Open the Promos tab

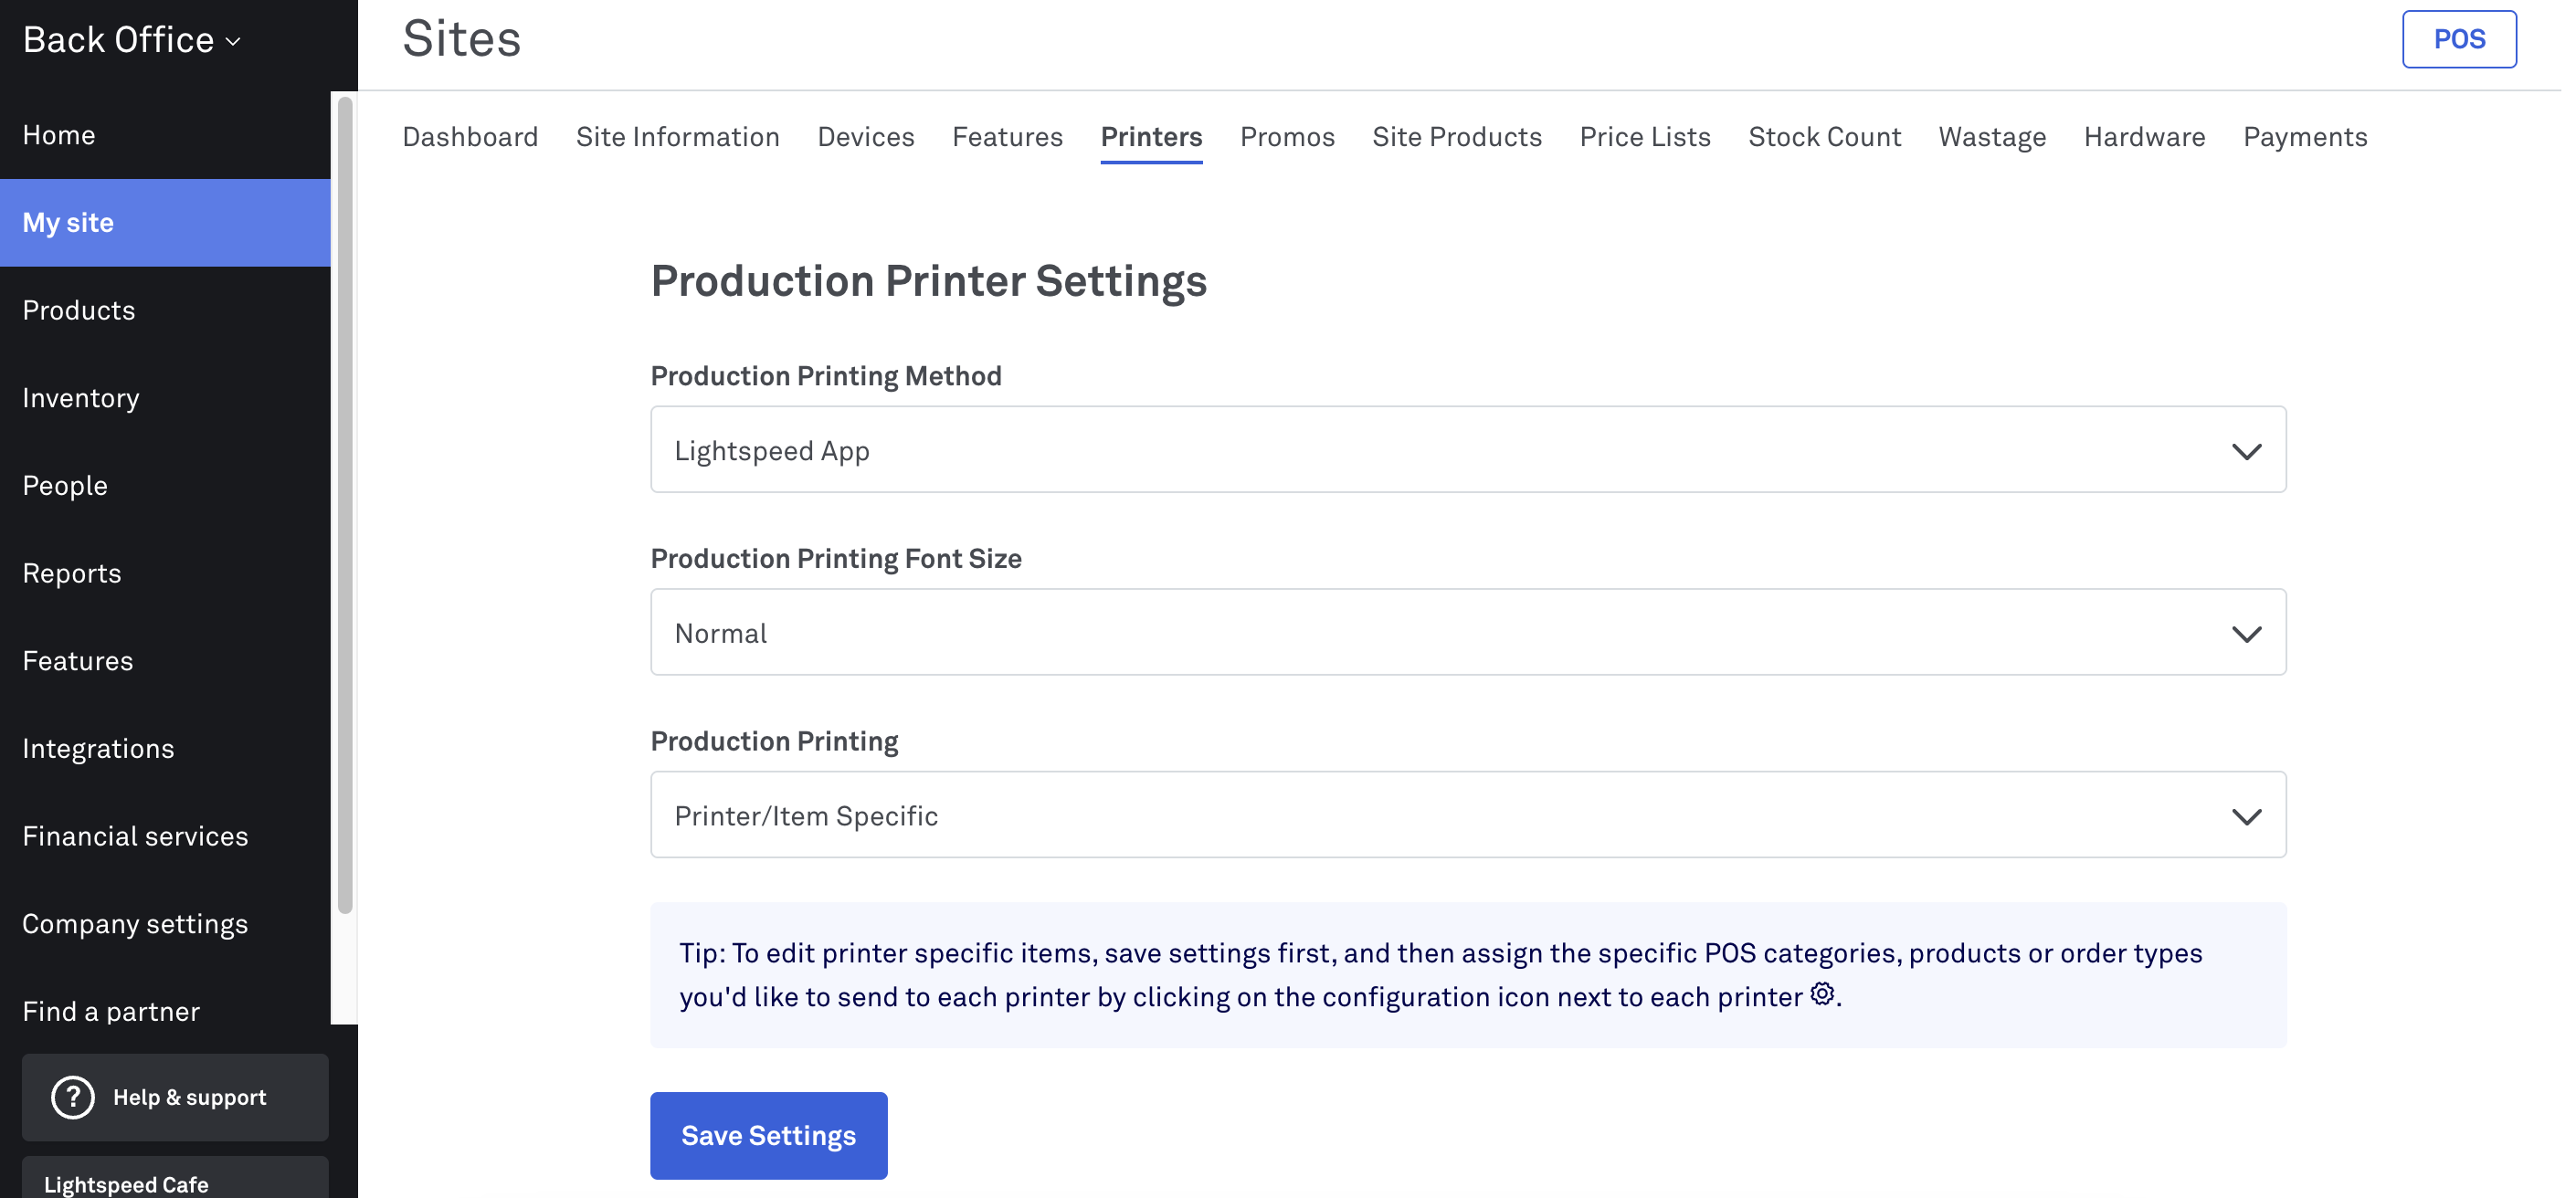[1287, 137]
